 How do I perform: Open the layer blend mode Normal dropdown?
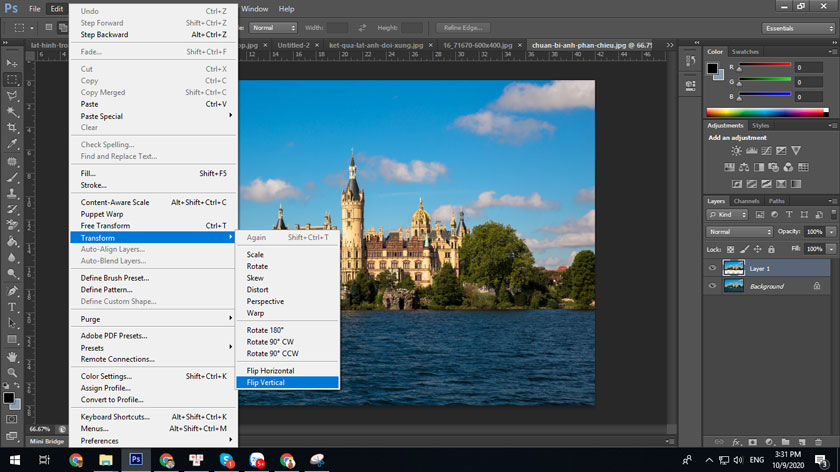740,232
